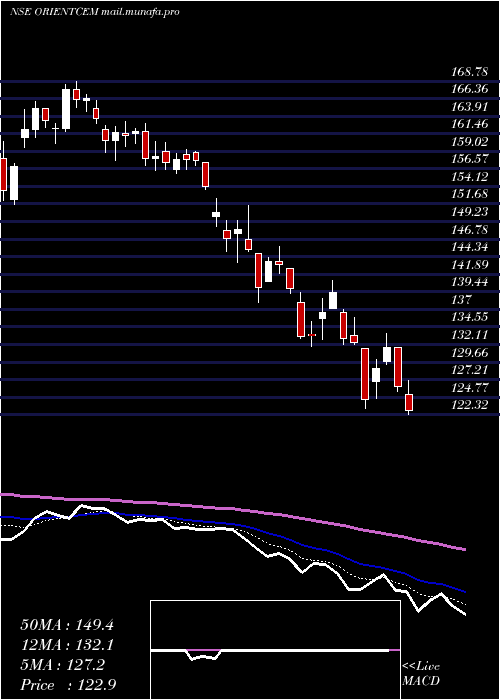Select the 156.57 price level label
Screen dimensions: 500x700
(469, 159)
